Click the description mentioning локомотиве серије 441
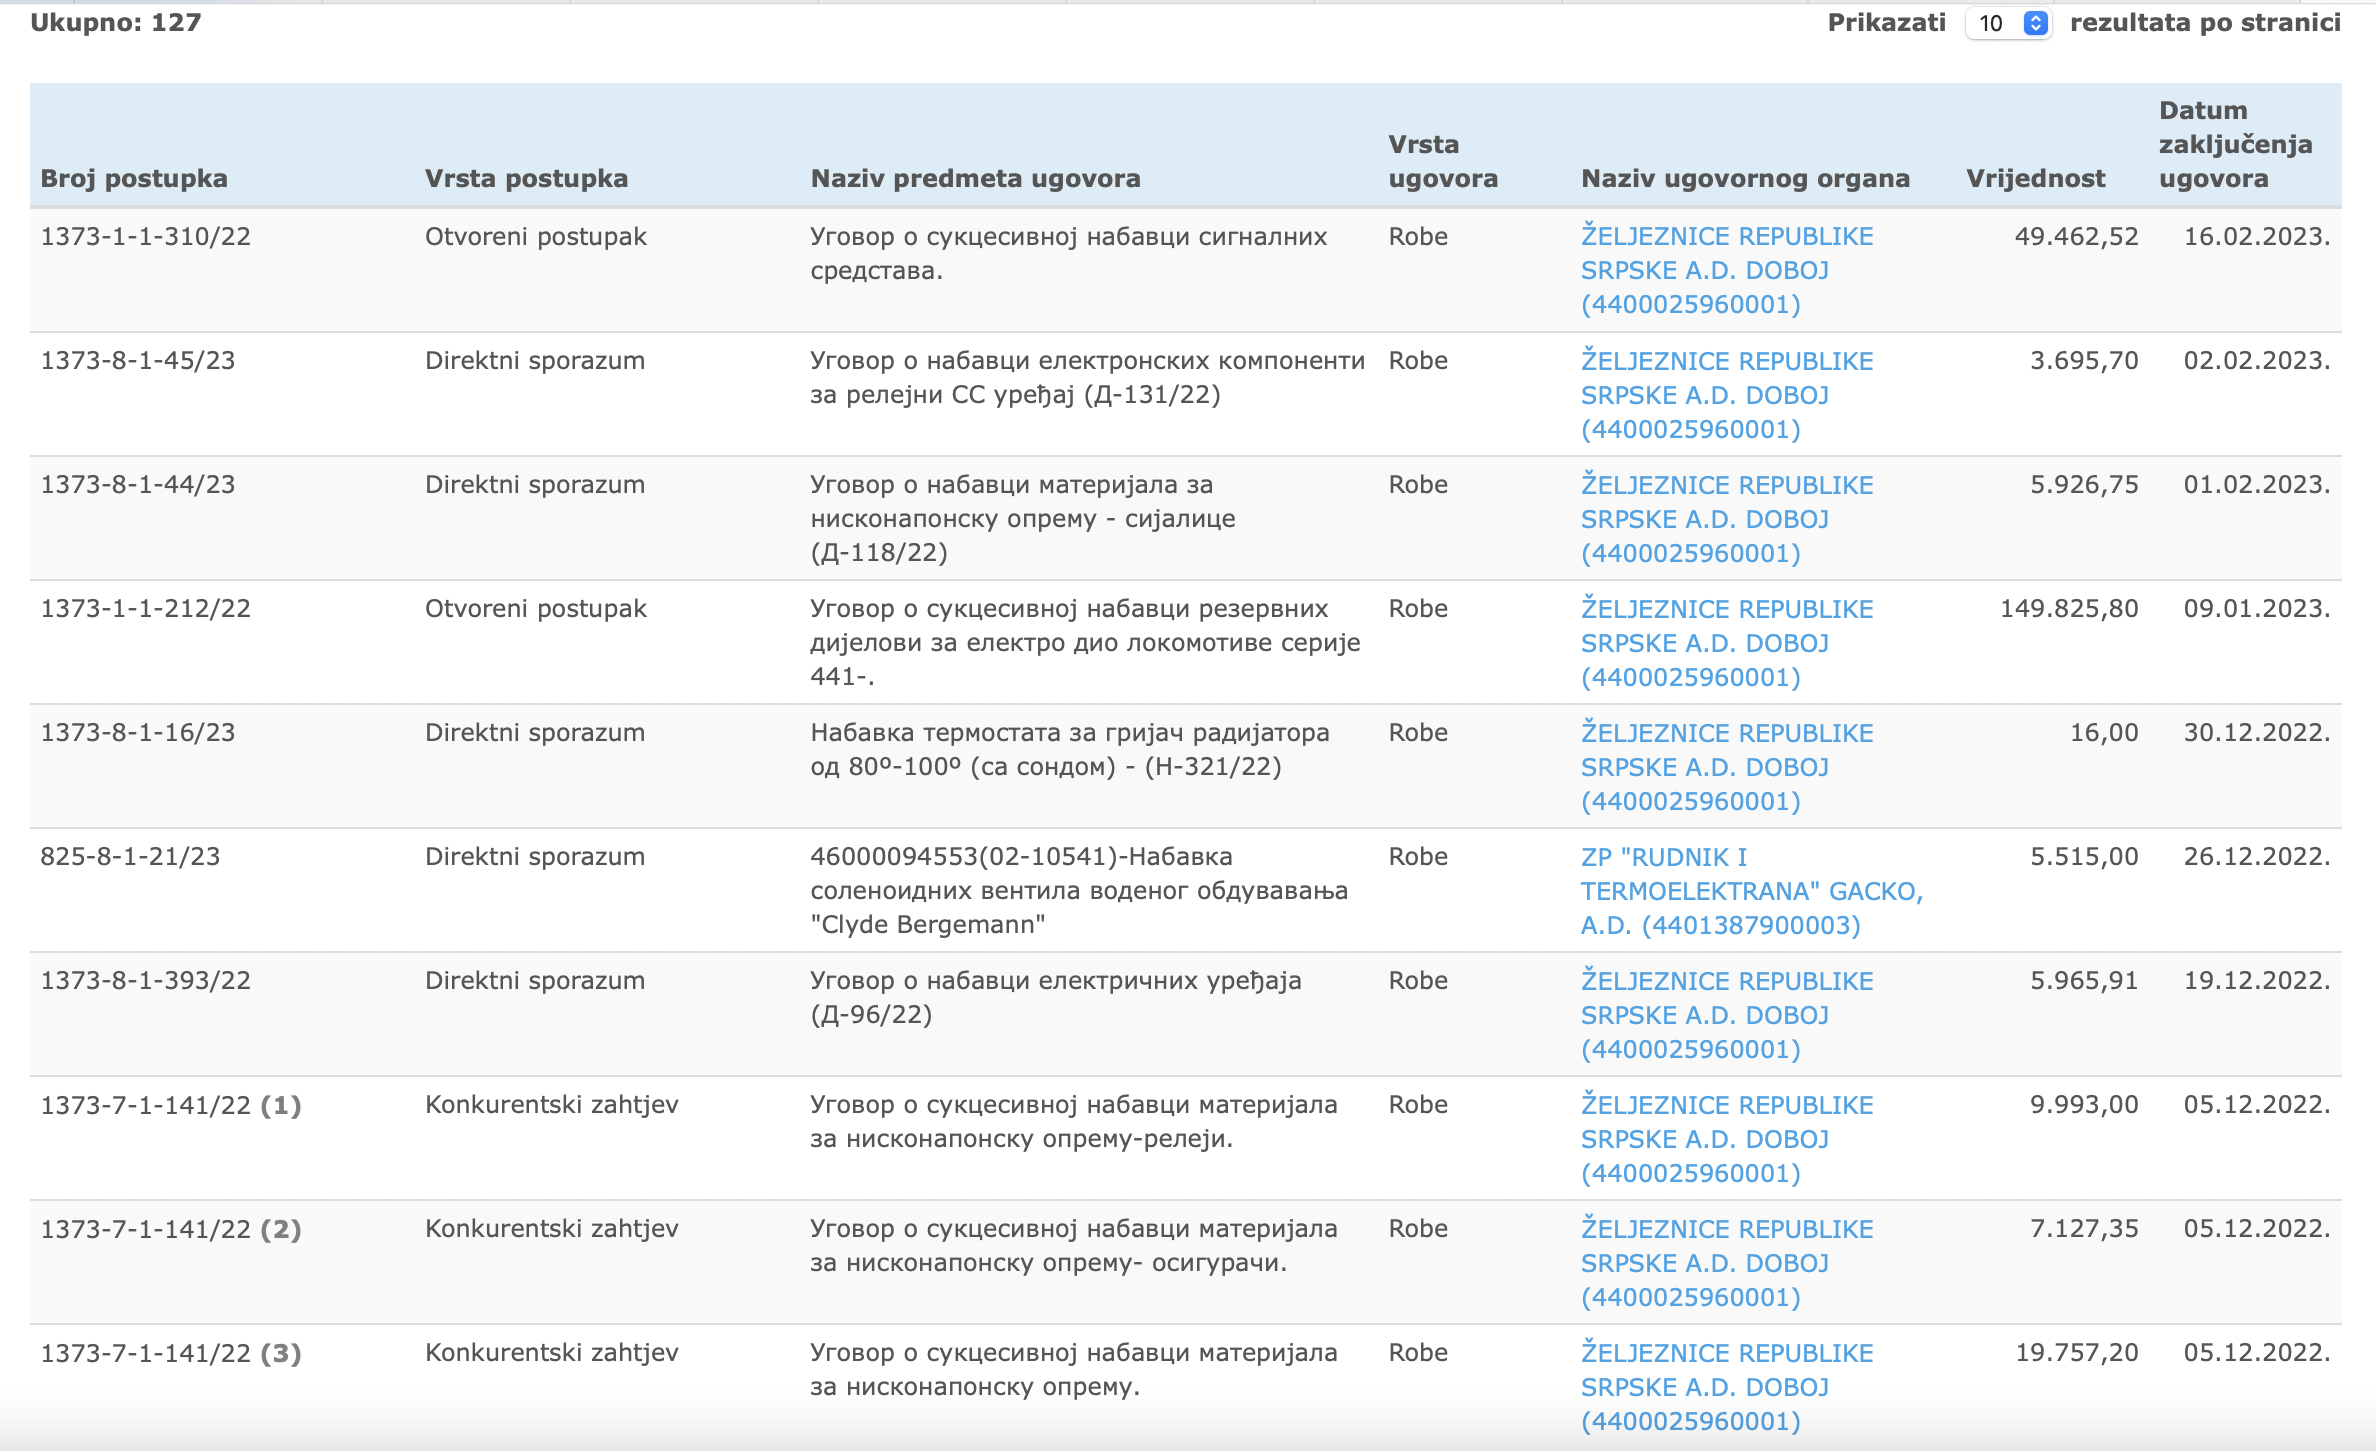Screen dimensions: 2376x1451 (1085, 642)
